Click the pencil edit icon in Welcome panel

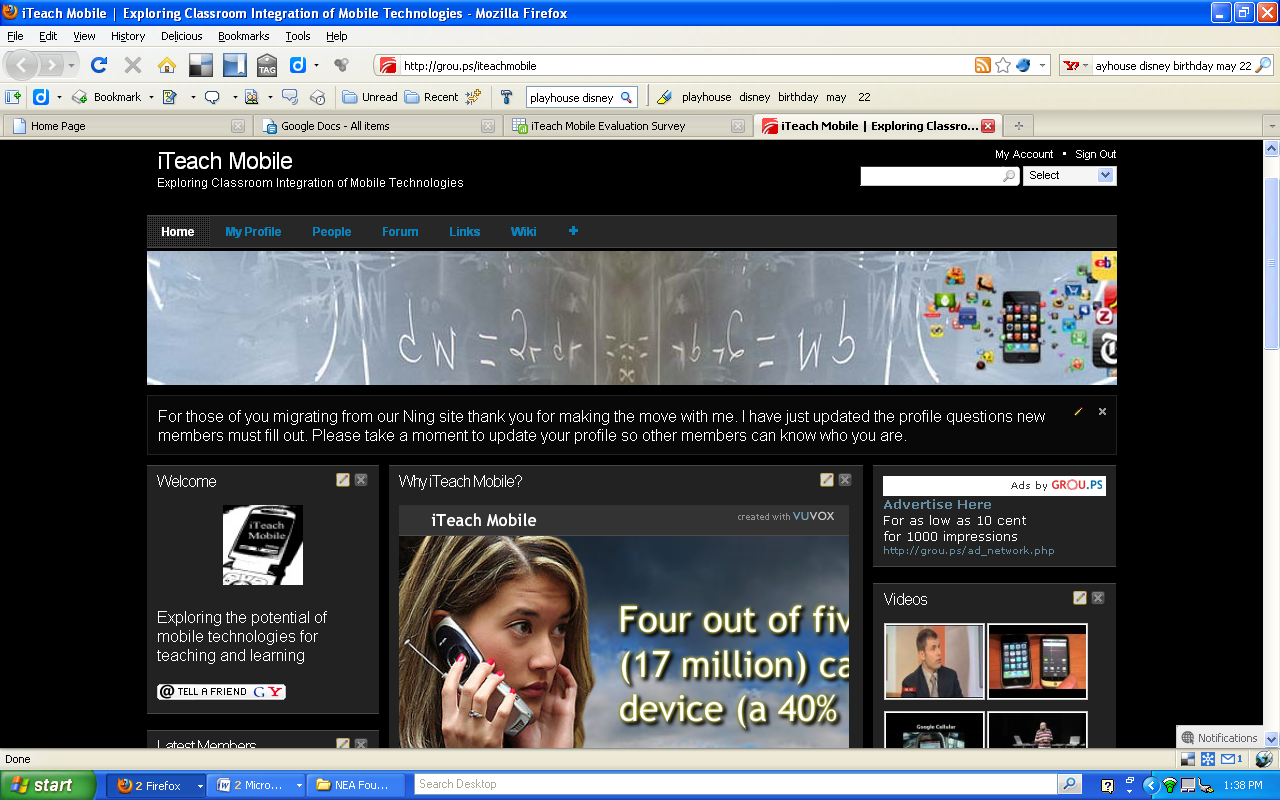tap(343, 480)
